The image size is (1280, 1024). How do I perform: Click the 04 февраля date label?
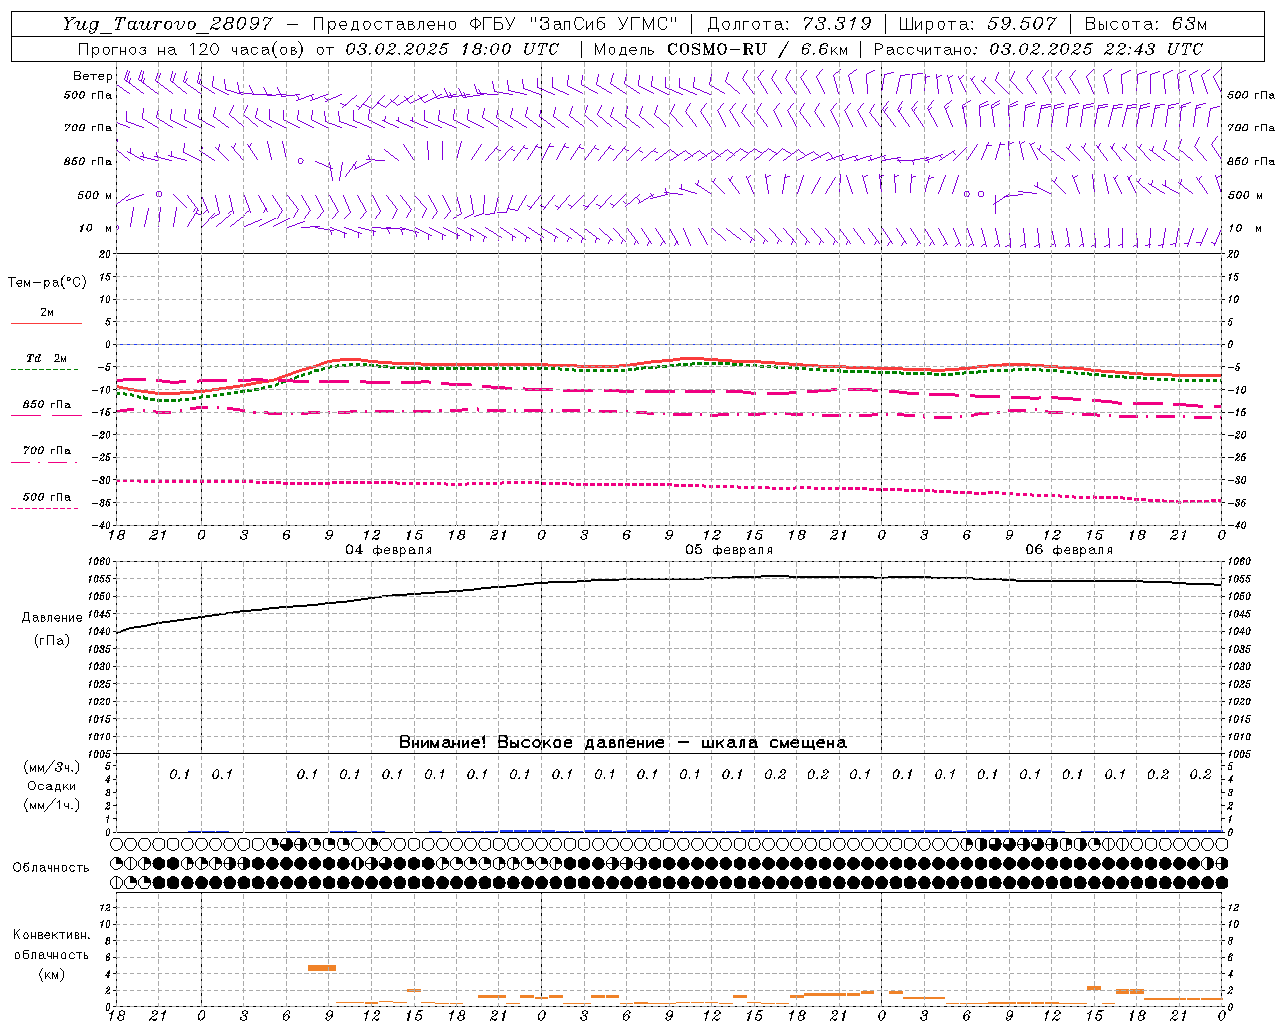point(389,550)
